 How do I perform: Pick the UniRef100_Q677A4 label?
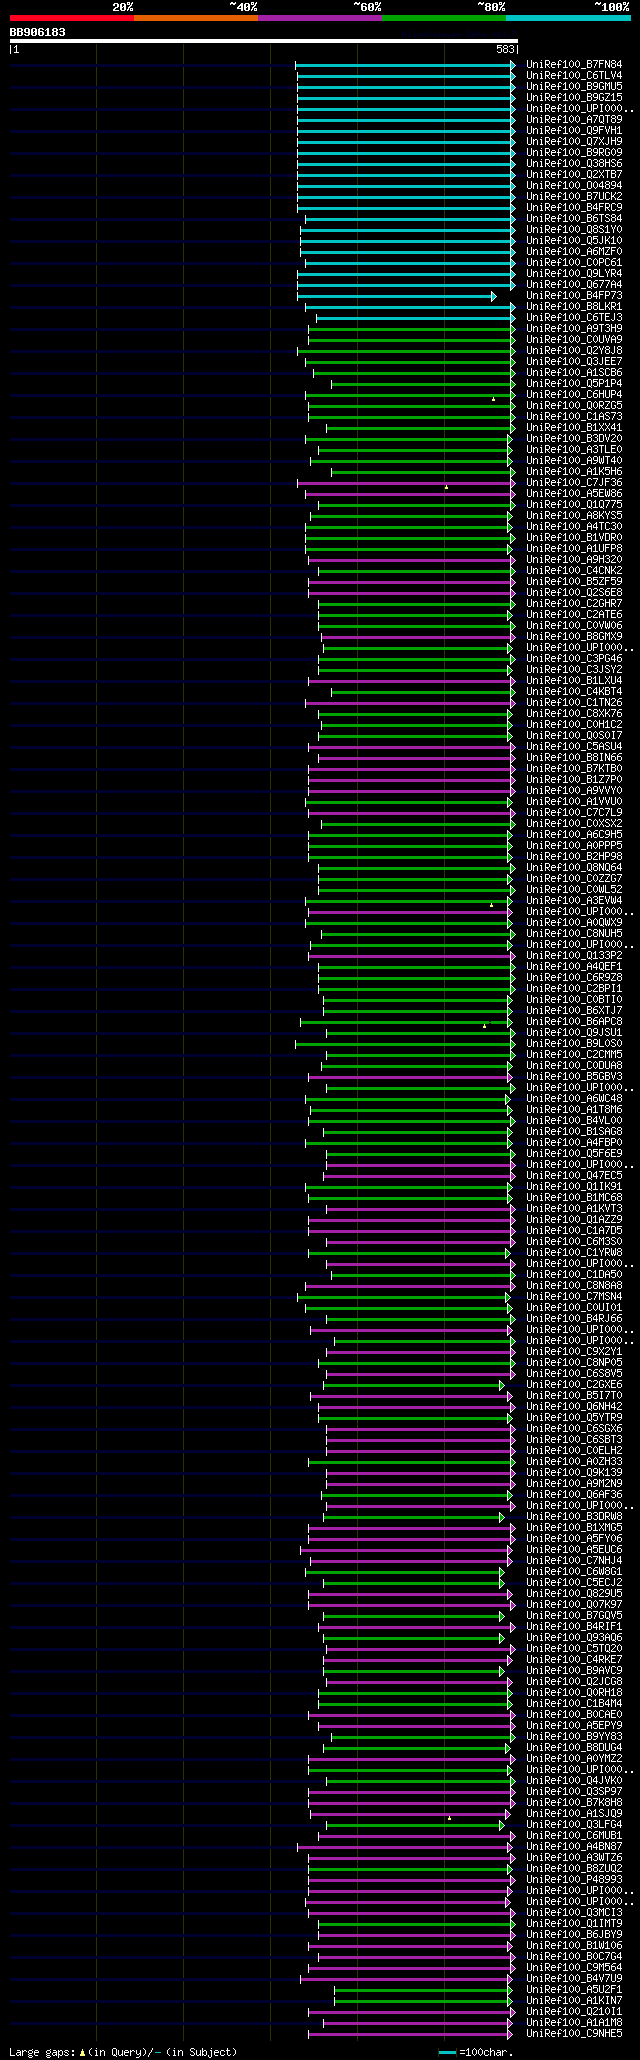(574, 285)
